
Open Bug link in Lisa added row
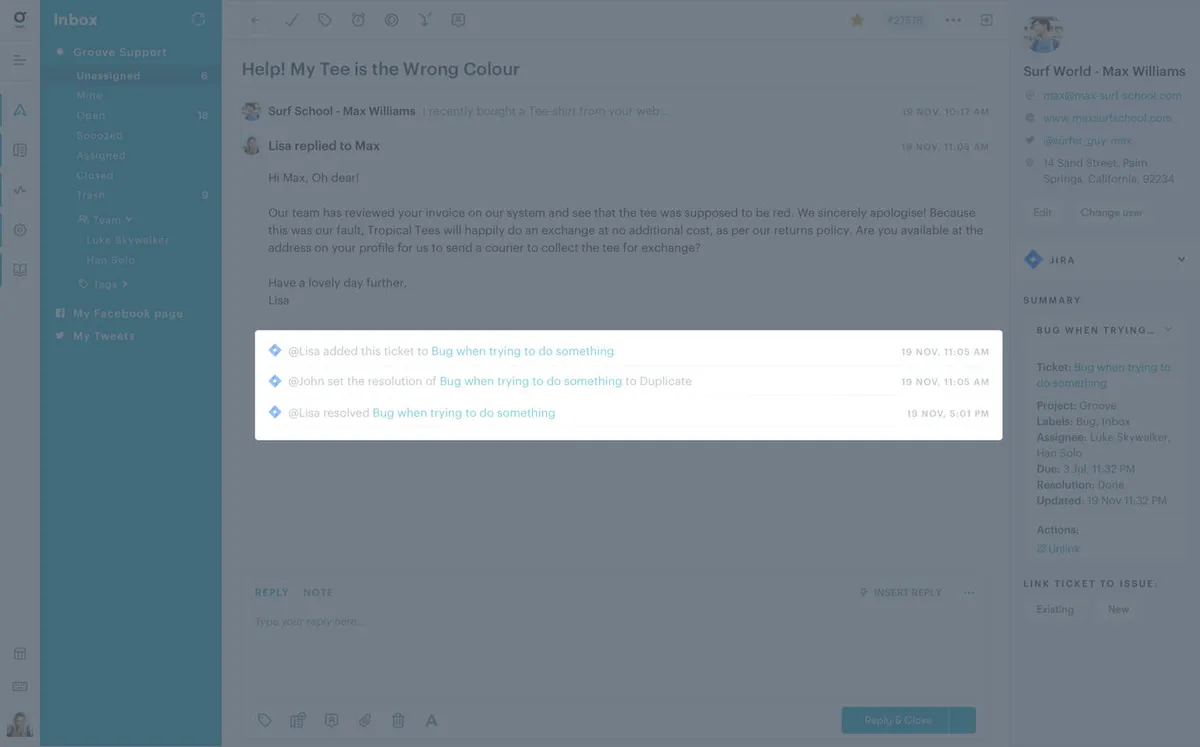[522, 351]
